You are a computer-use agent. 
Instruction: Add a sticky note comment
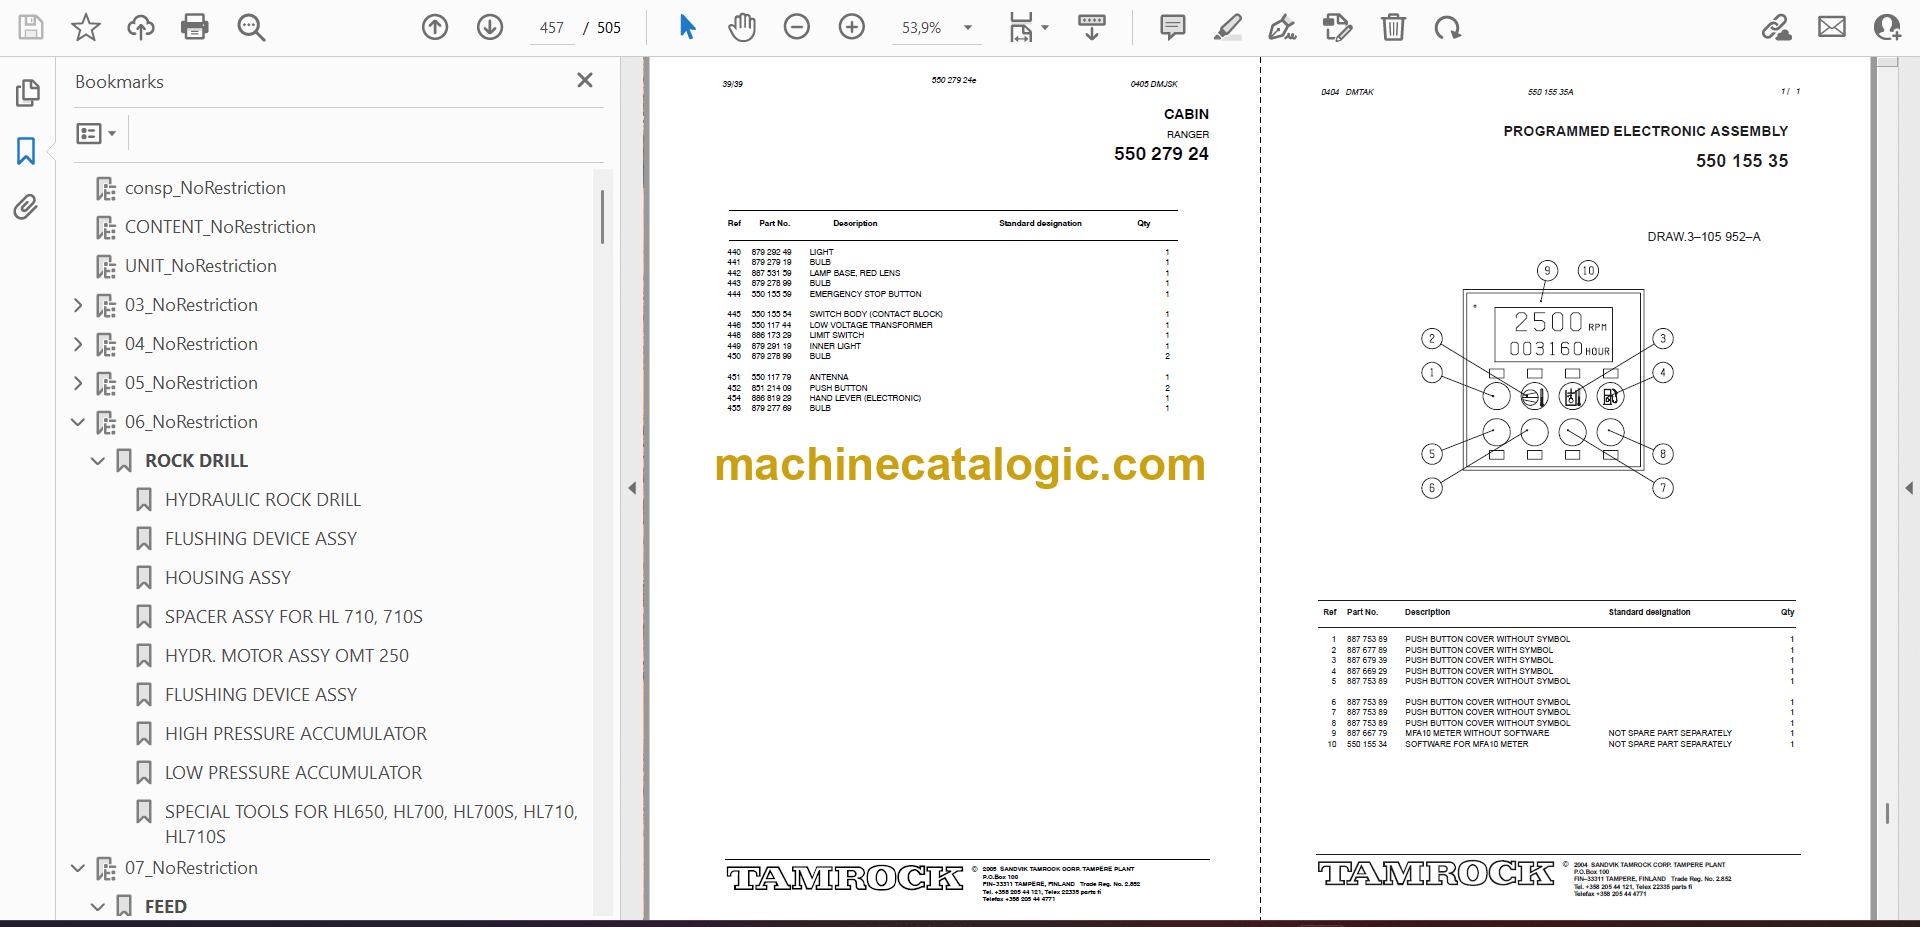click(1173, 27)
